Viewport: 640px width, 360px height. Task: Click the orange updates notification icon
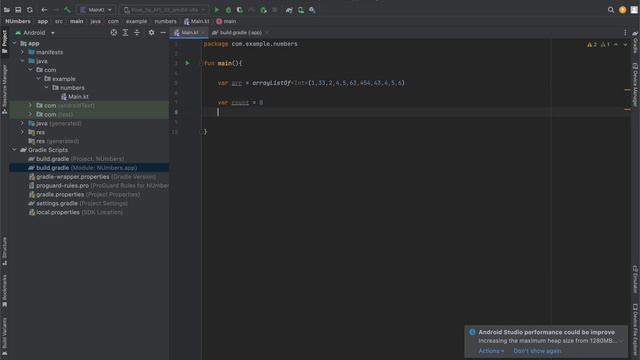[x=622, y=10]
